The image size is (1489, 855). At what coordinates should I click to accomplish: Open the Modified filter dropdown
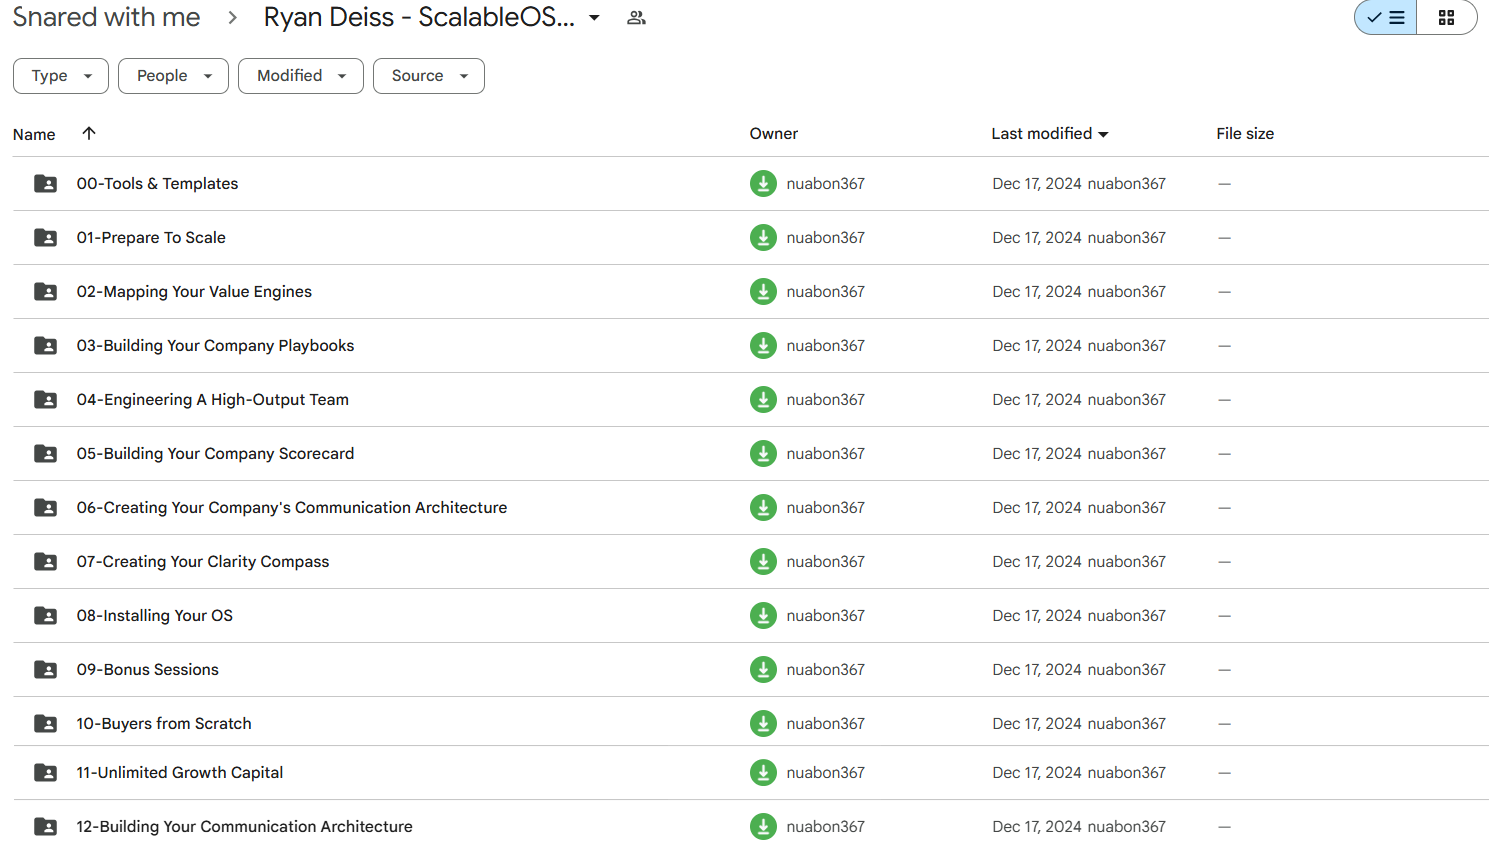click(301, 76)
